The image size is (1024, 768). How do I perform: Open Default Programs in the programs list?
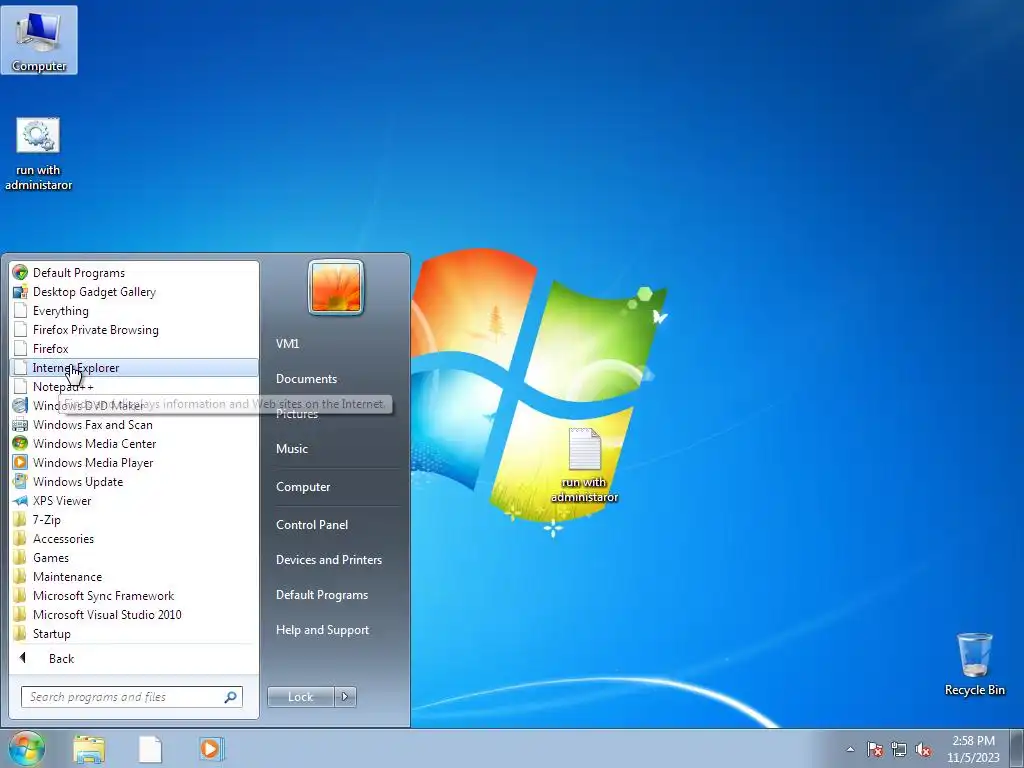tap(134, 273)
